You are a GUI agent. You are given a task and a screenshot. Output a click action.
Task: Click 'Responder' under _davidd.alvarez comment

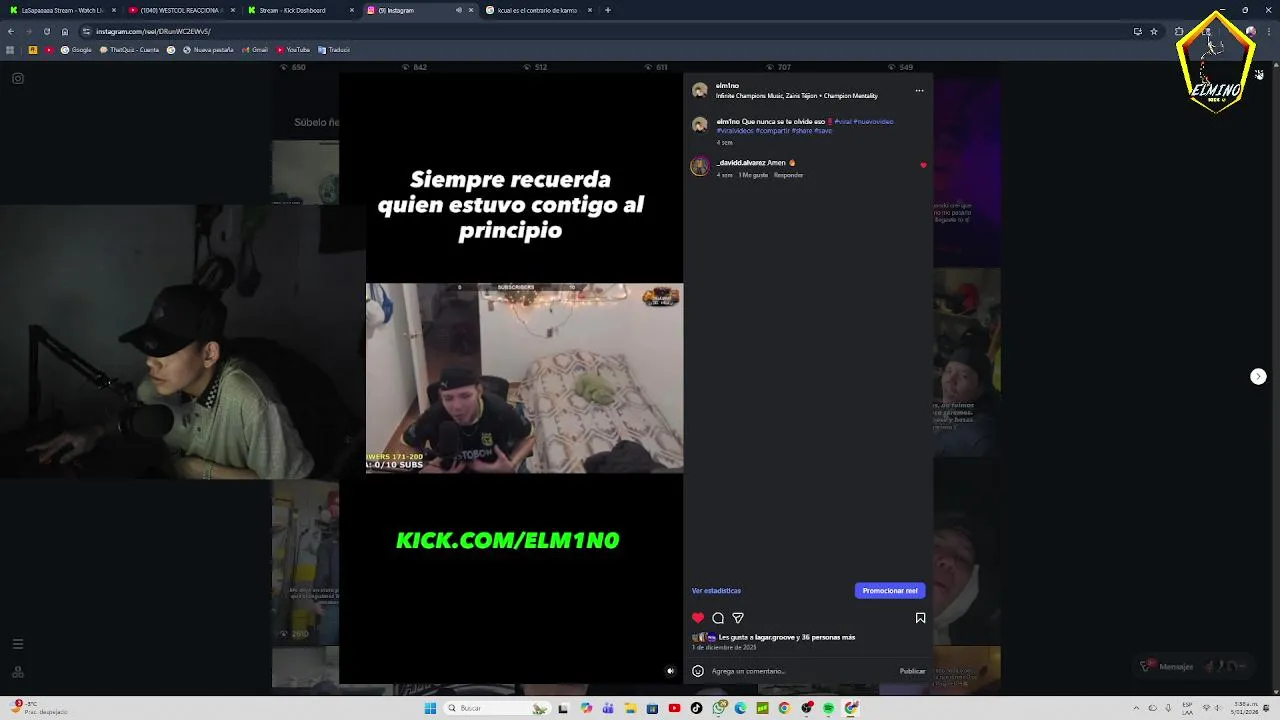(x=788, y=175)
